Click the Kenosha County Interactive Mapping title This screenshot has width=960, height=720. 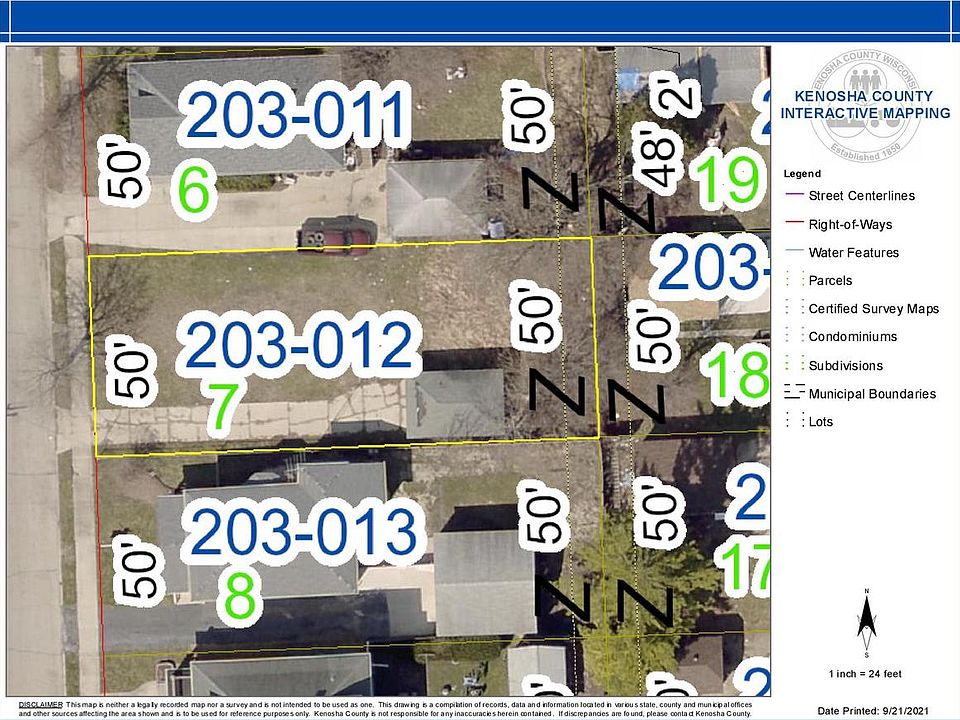[x=865, y=105]
